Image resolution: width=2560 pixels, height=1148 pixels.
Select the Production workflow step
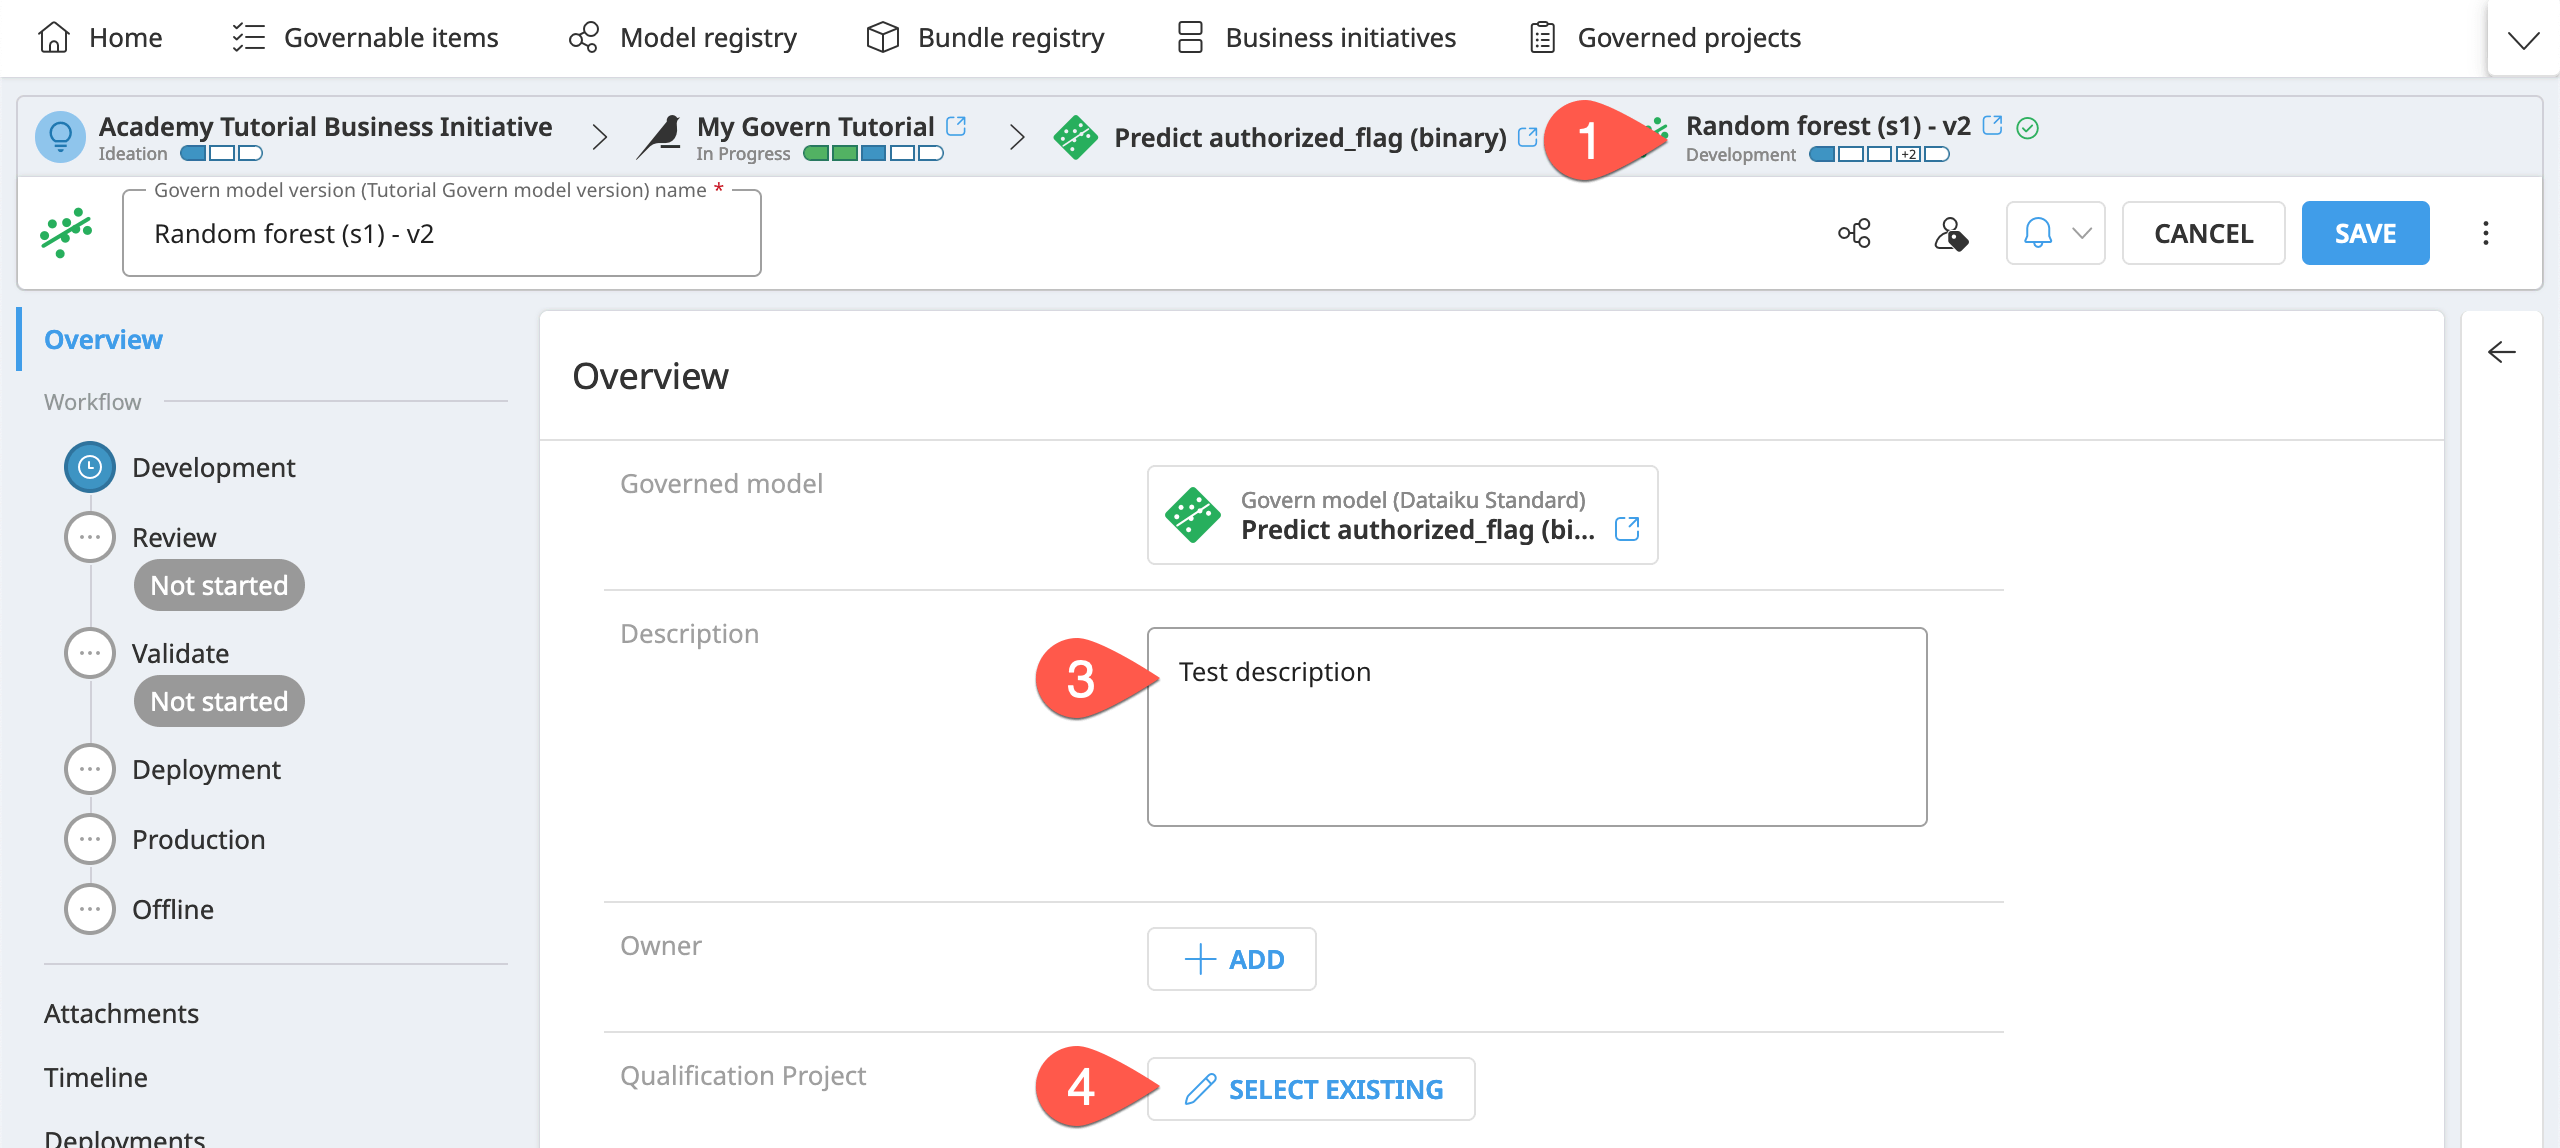click(198, 839)
